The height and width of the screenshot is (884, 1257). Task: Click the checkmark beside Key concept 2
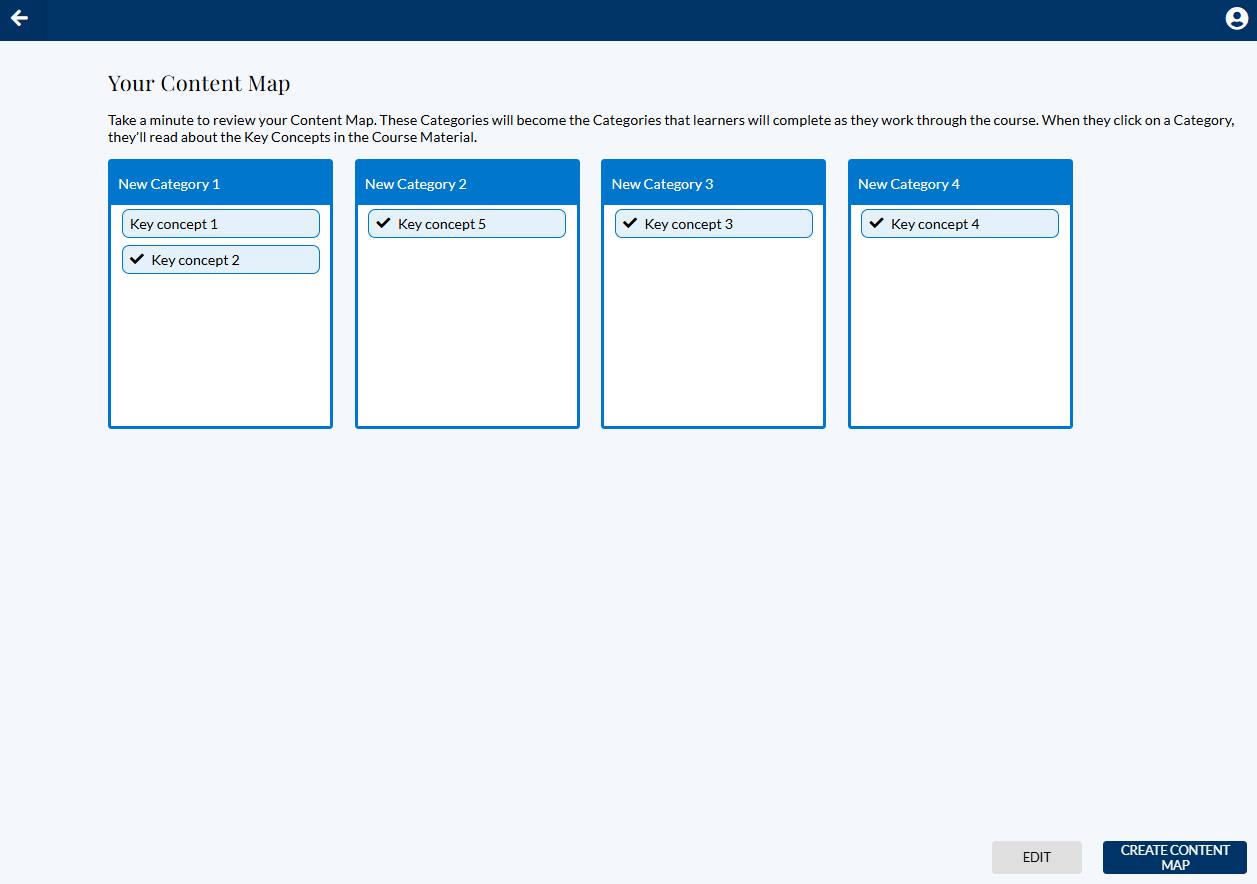tap(138, 259)
